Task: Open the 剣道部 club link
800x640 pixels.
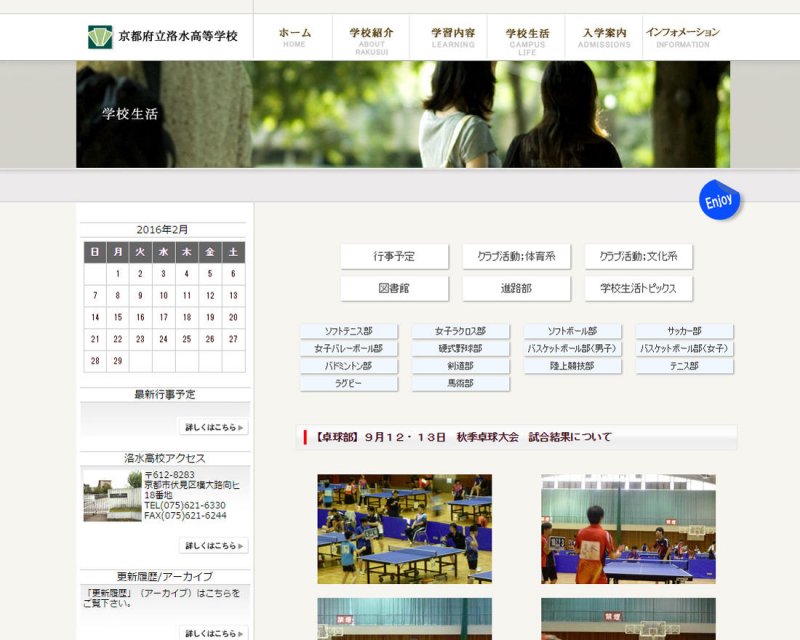Action: 460,366
